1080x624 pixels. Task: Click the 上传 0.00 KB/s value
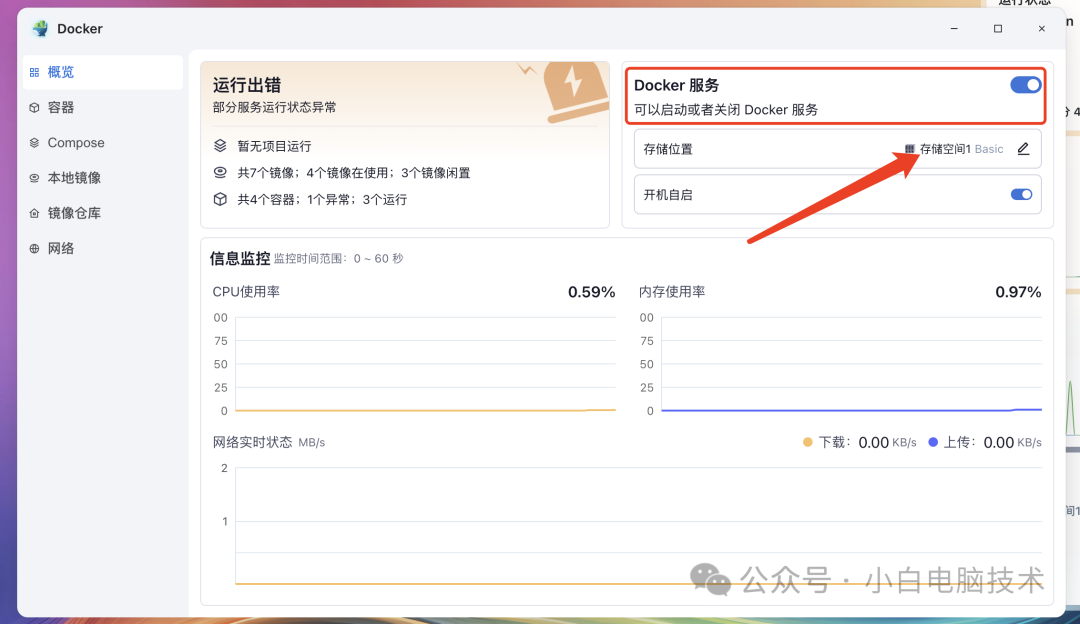pos(1012,442)
